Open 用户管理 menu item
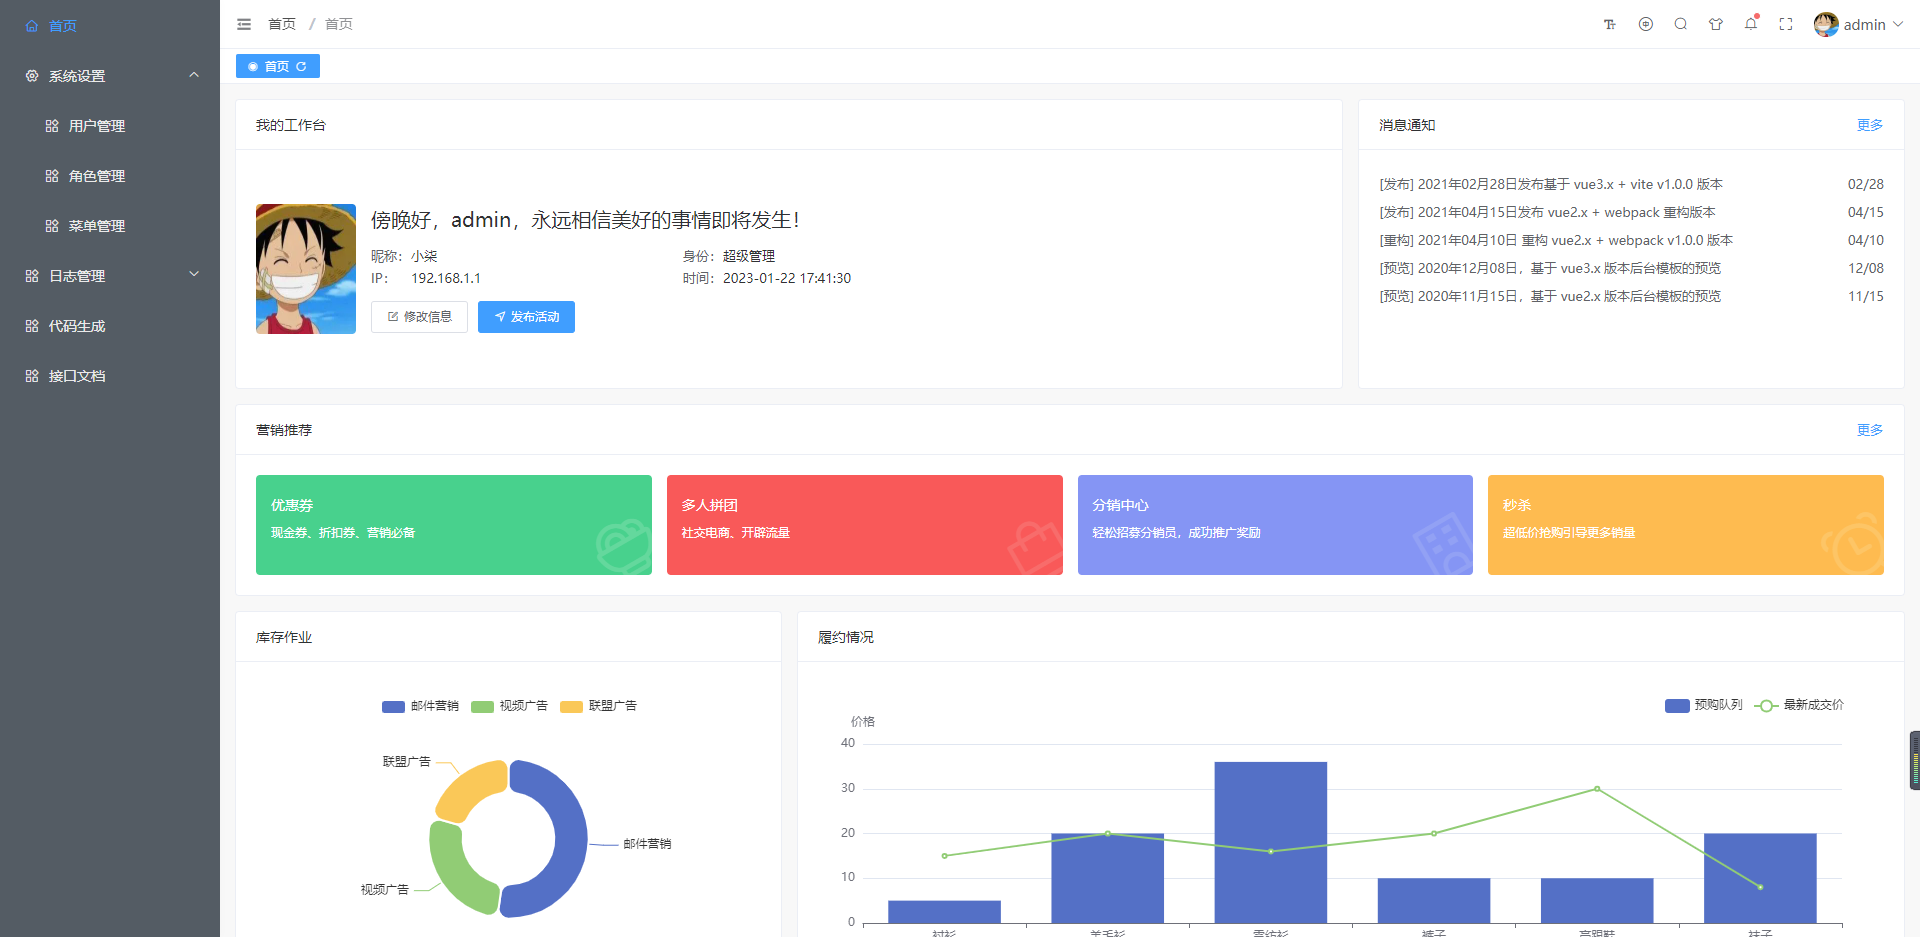 [x=110, y=125]
